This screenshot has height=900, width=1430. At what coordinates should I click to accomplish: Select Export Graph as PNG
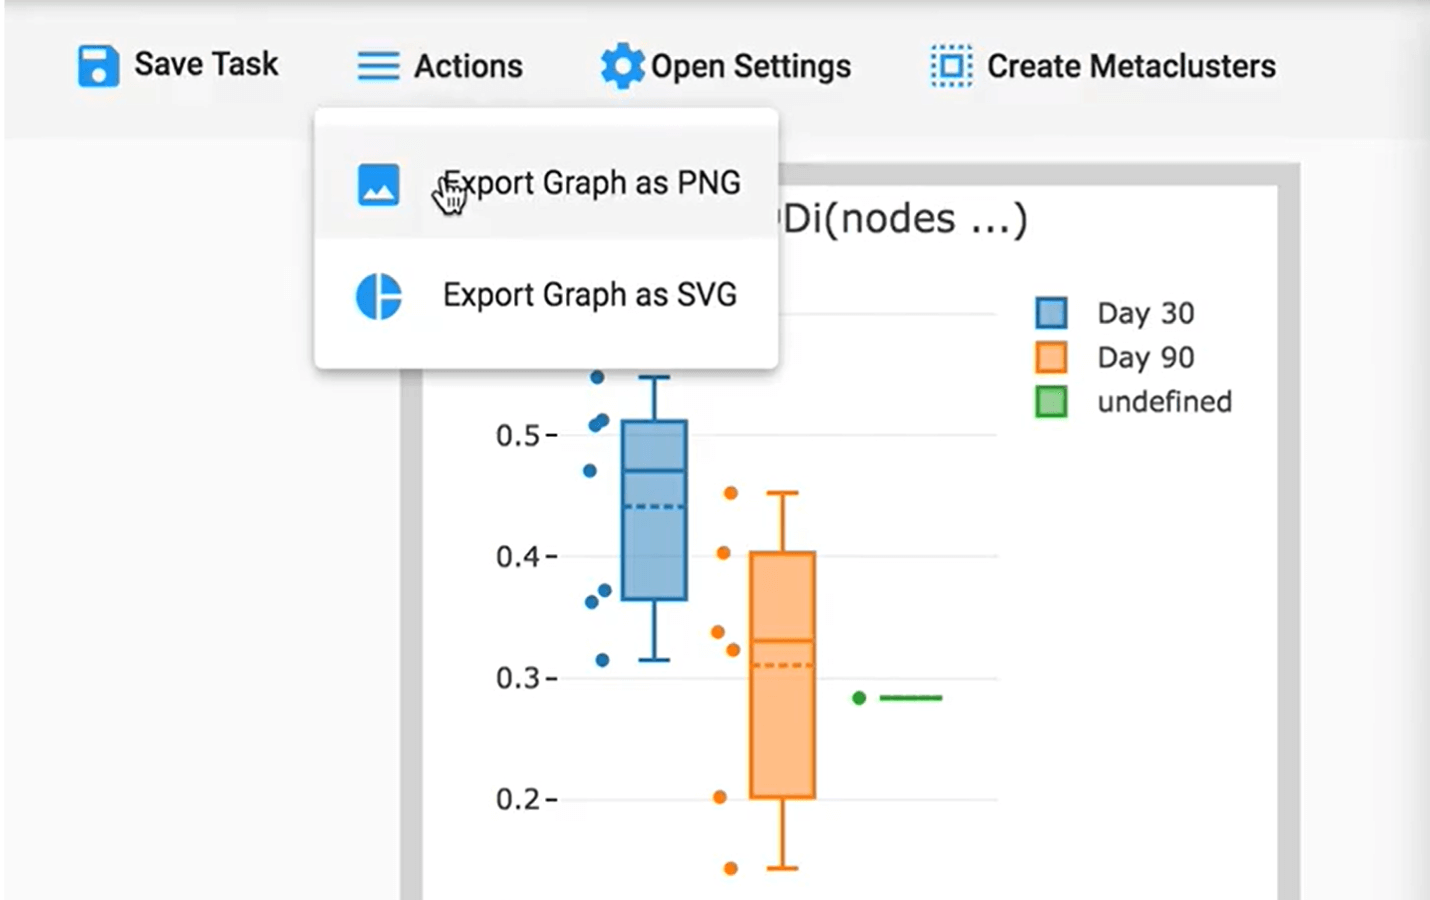[590, 183]
